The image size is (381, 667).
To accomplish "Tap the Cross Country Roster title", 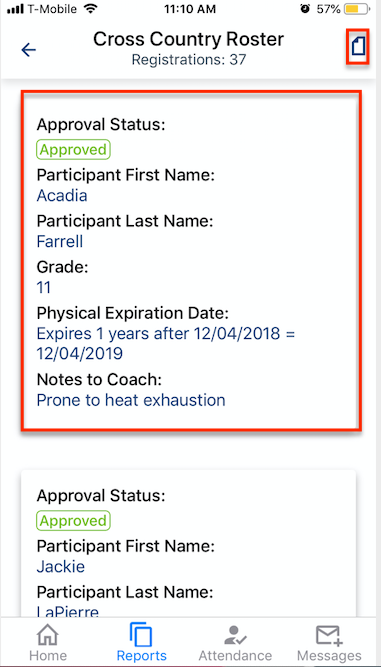I will (x=188, y=40).
